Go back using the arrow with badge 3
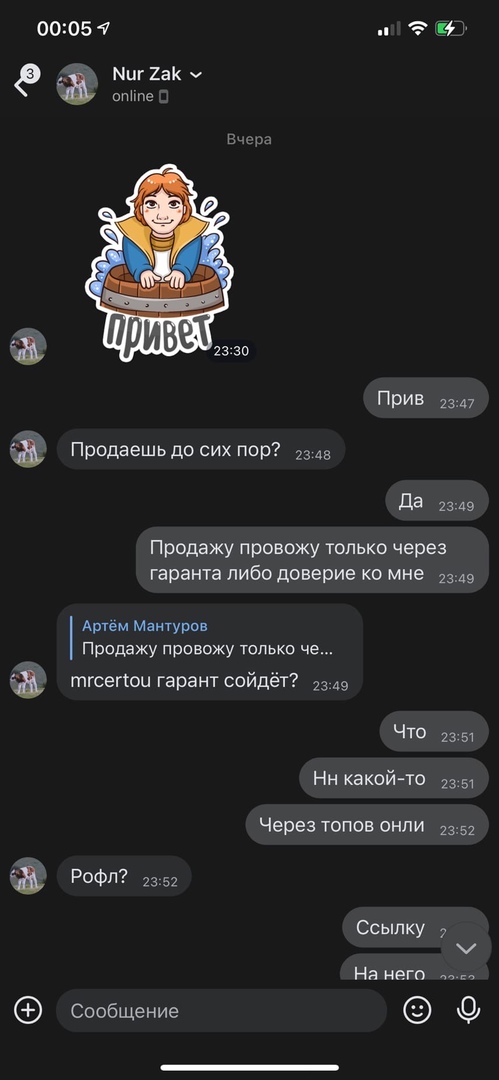Screen dimensions: 499x1080 [26, 82]
